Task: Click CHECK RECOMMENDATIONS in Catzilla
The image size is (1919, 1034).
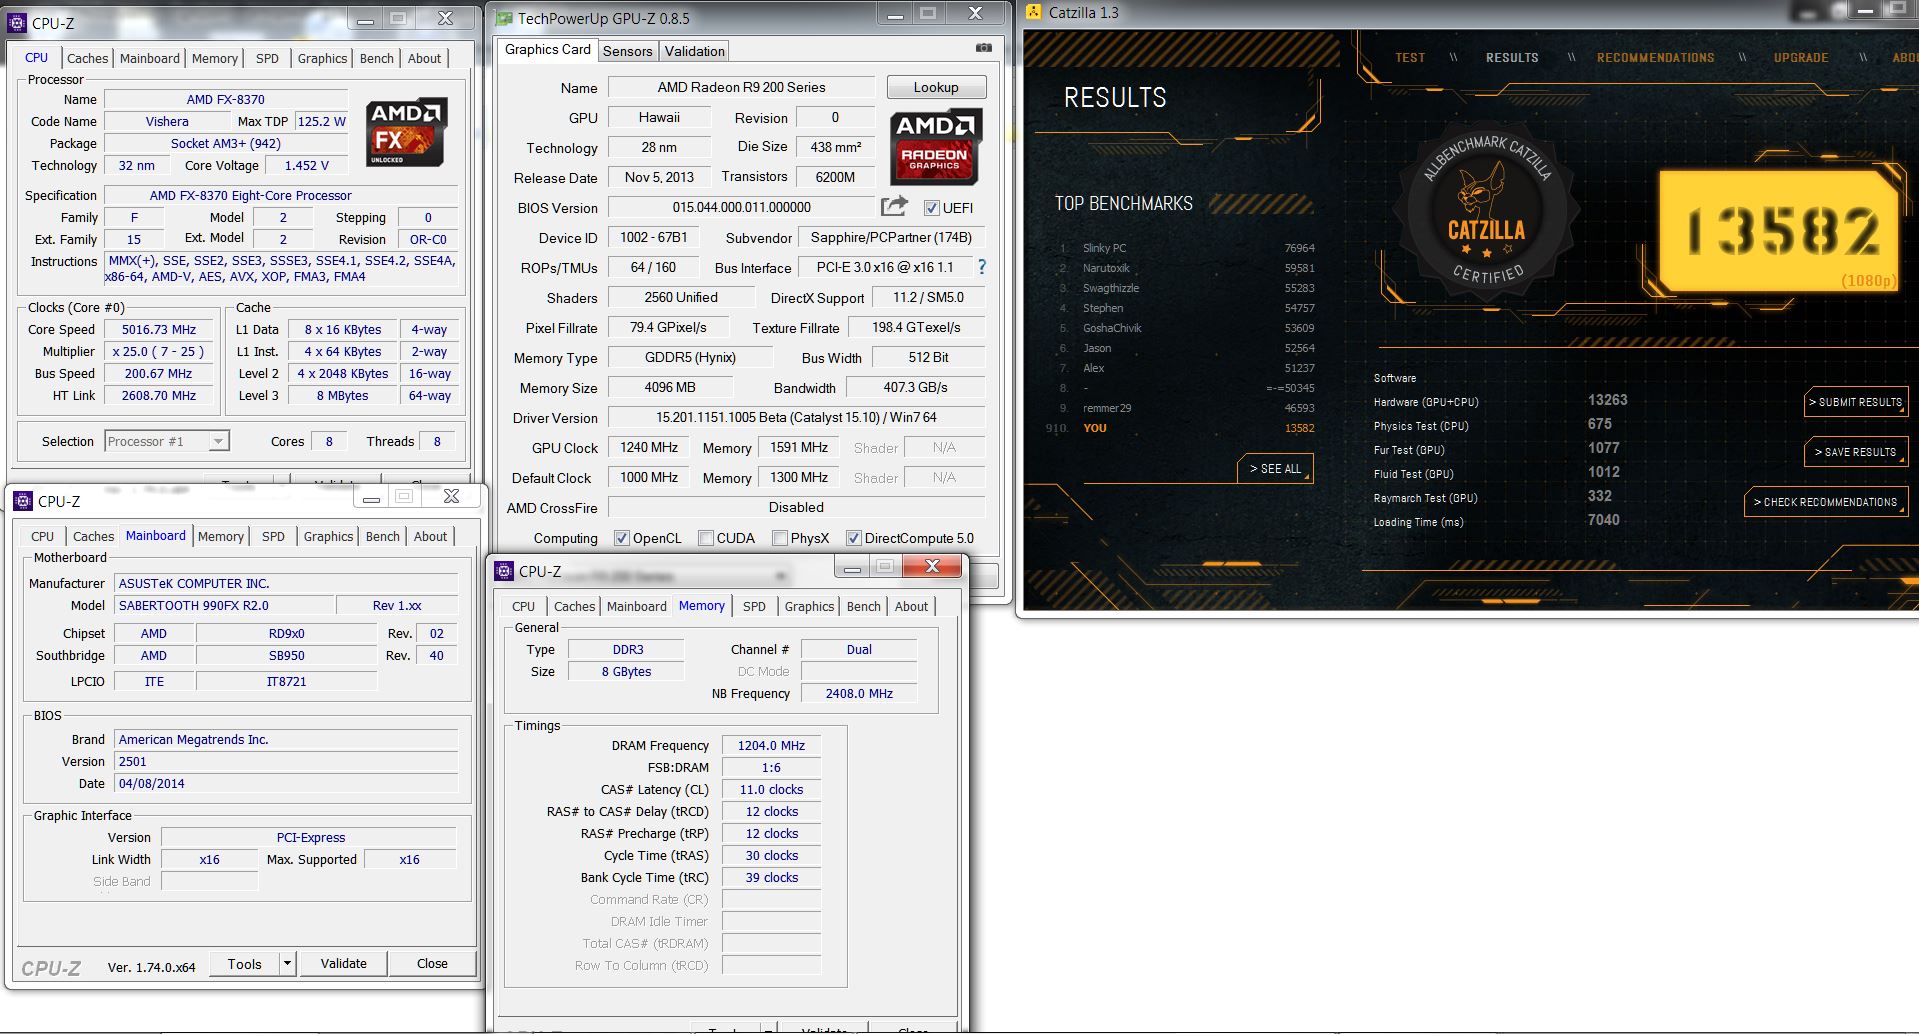Action: 1826,502
